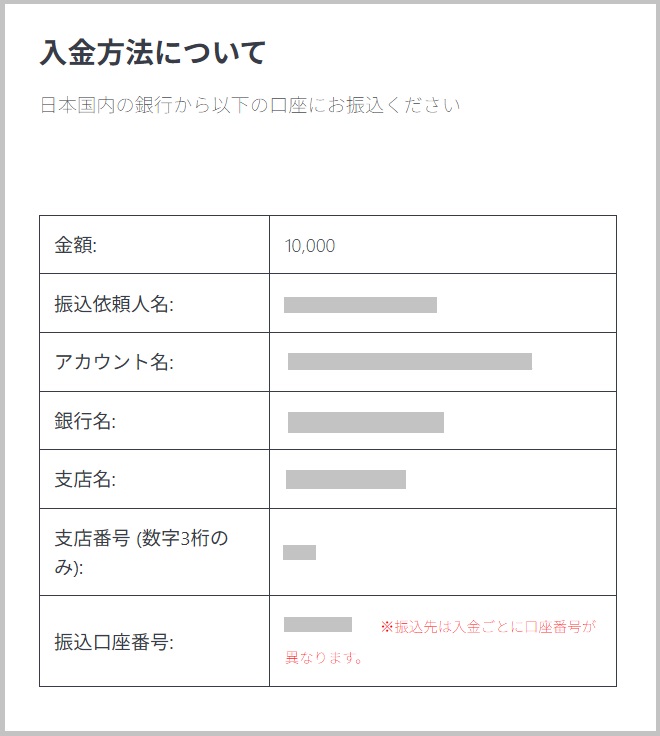Click the masked 振込口座番号 value
This screenshot has height=736, width=660.
(x=318, y=625)
